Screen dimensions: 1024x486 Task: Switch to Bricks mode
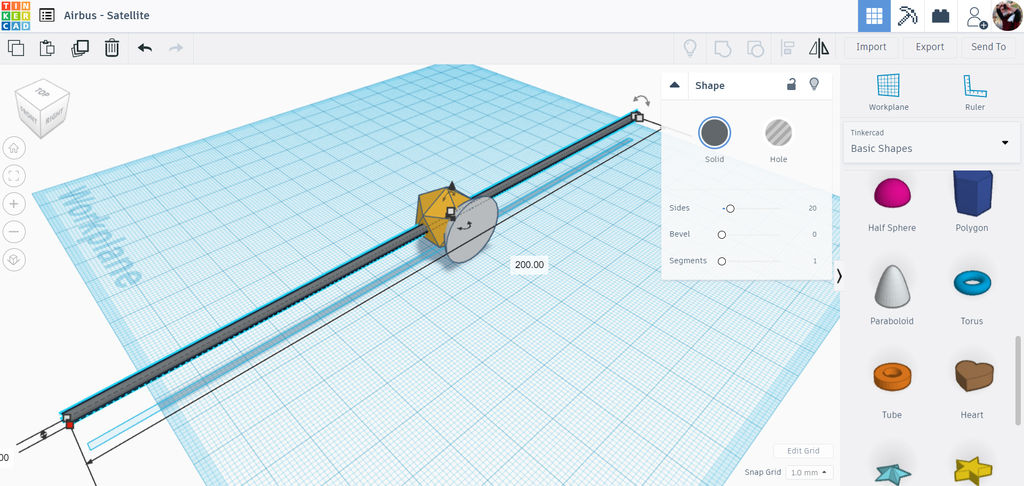(x=940, y=16)
